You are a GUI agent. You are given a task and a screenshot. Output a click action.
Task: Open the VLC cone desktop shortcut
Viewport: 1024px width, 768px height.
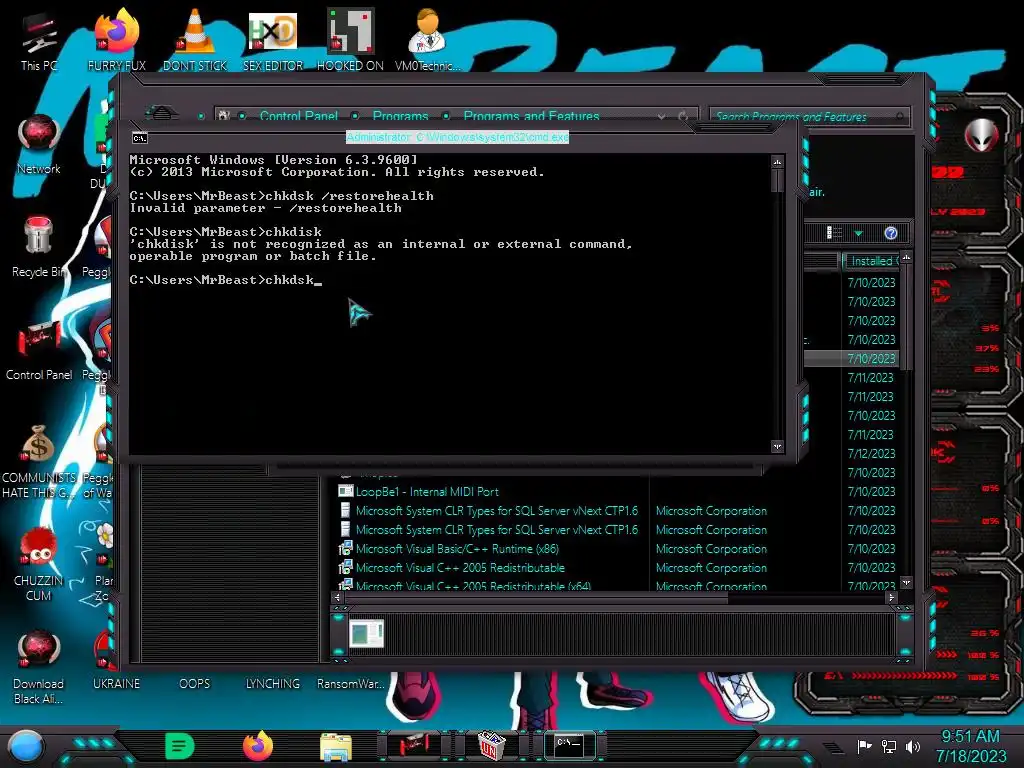[195, 40]
